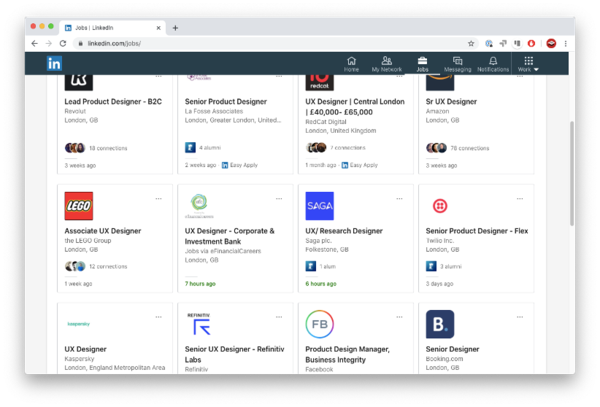
Task: Open options menu on Product Design Manager card
Action: pyautogui.click(x=399, y=317)
